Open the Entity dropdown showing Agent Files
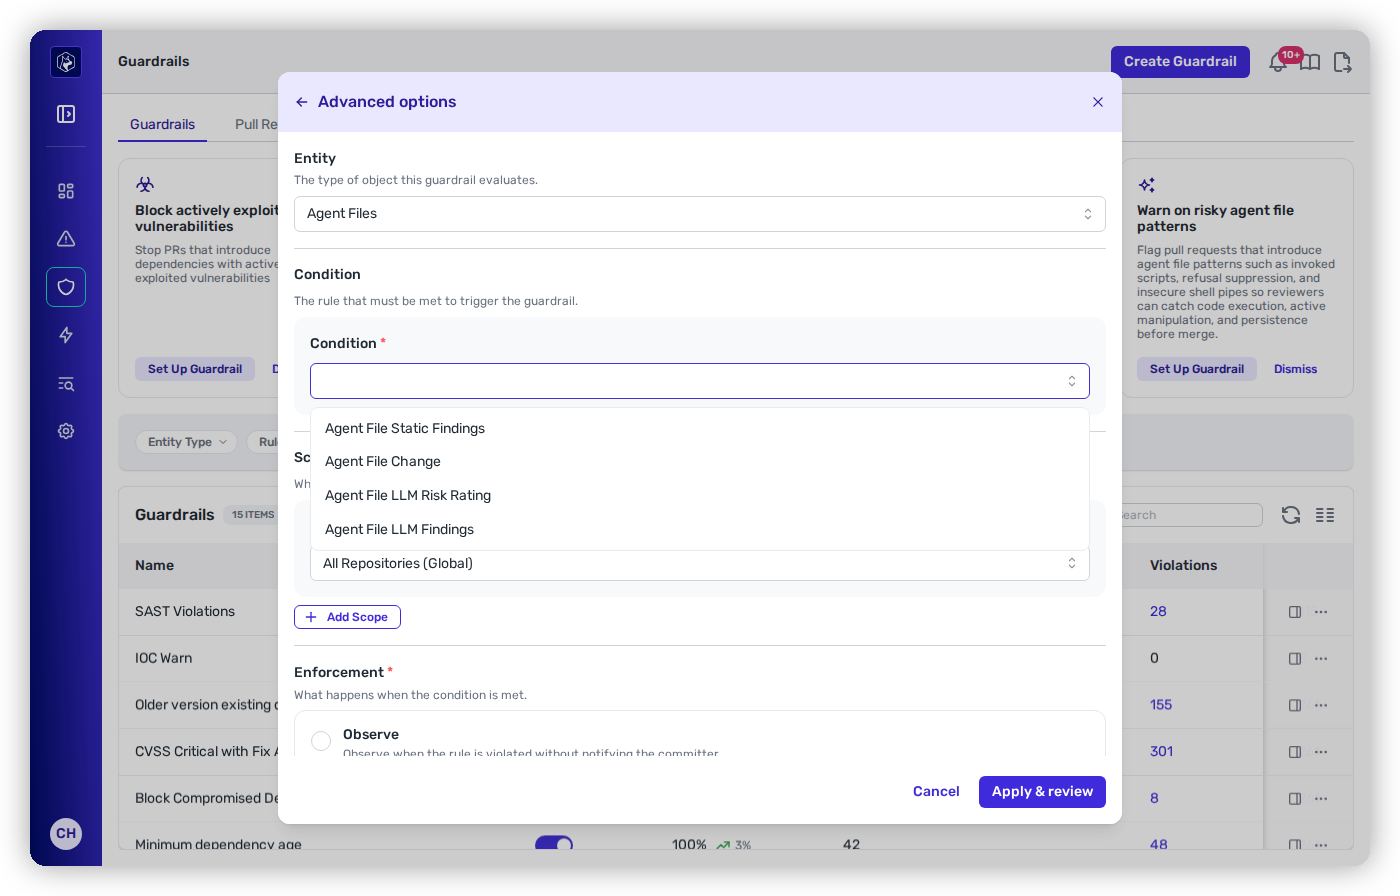Image resolution: width=1400 pixels, height=896 pixels. coord(700,214)
